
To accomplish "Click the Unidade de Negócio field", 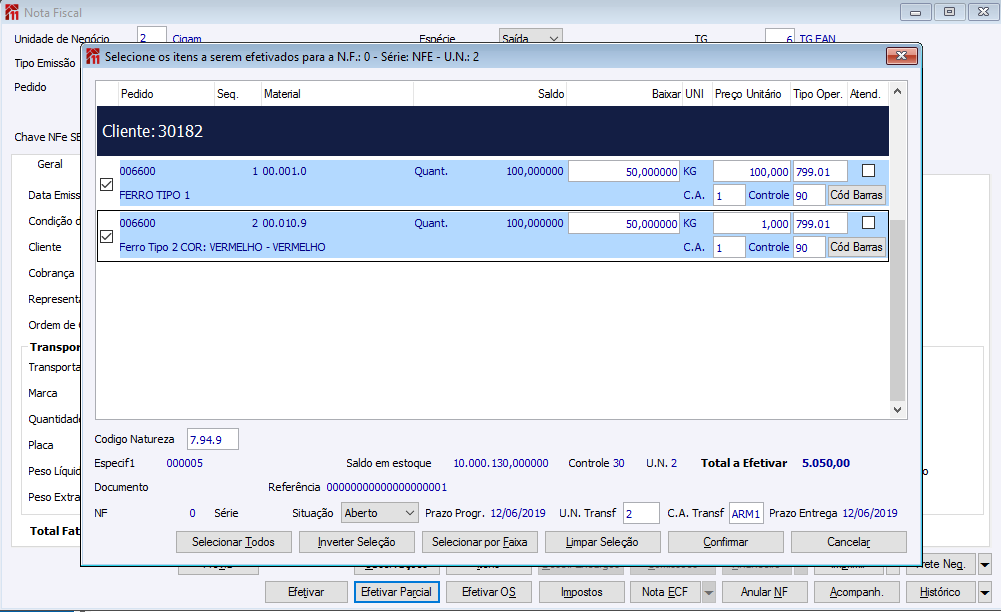I will pyautogui.click(x=152, y=36).
